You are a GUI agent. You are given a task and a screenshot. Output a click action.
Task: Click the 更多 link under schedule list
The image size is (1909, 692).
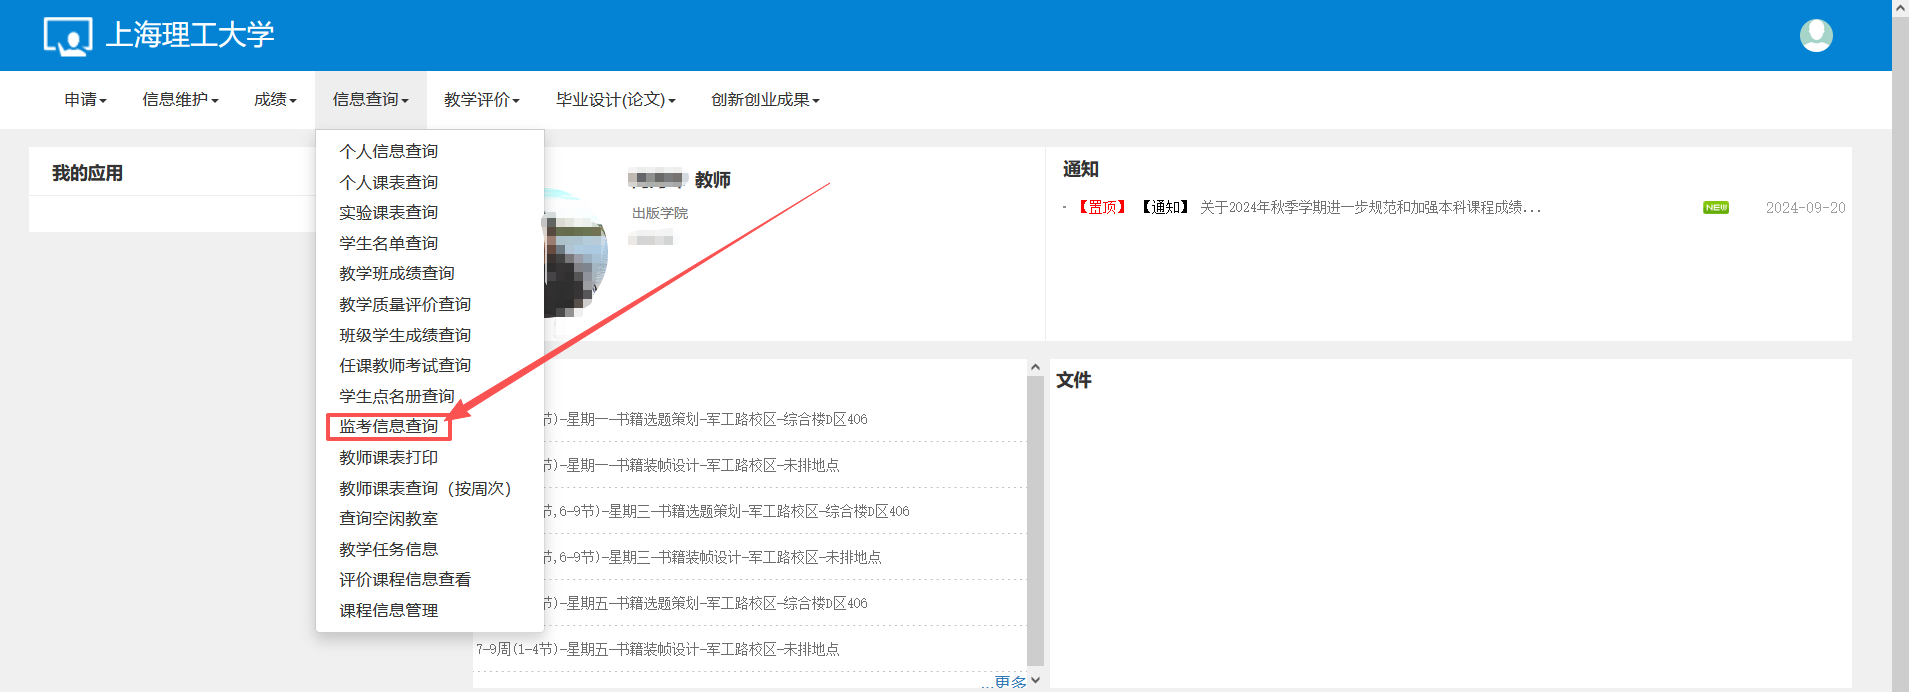click(1010, 682)
